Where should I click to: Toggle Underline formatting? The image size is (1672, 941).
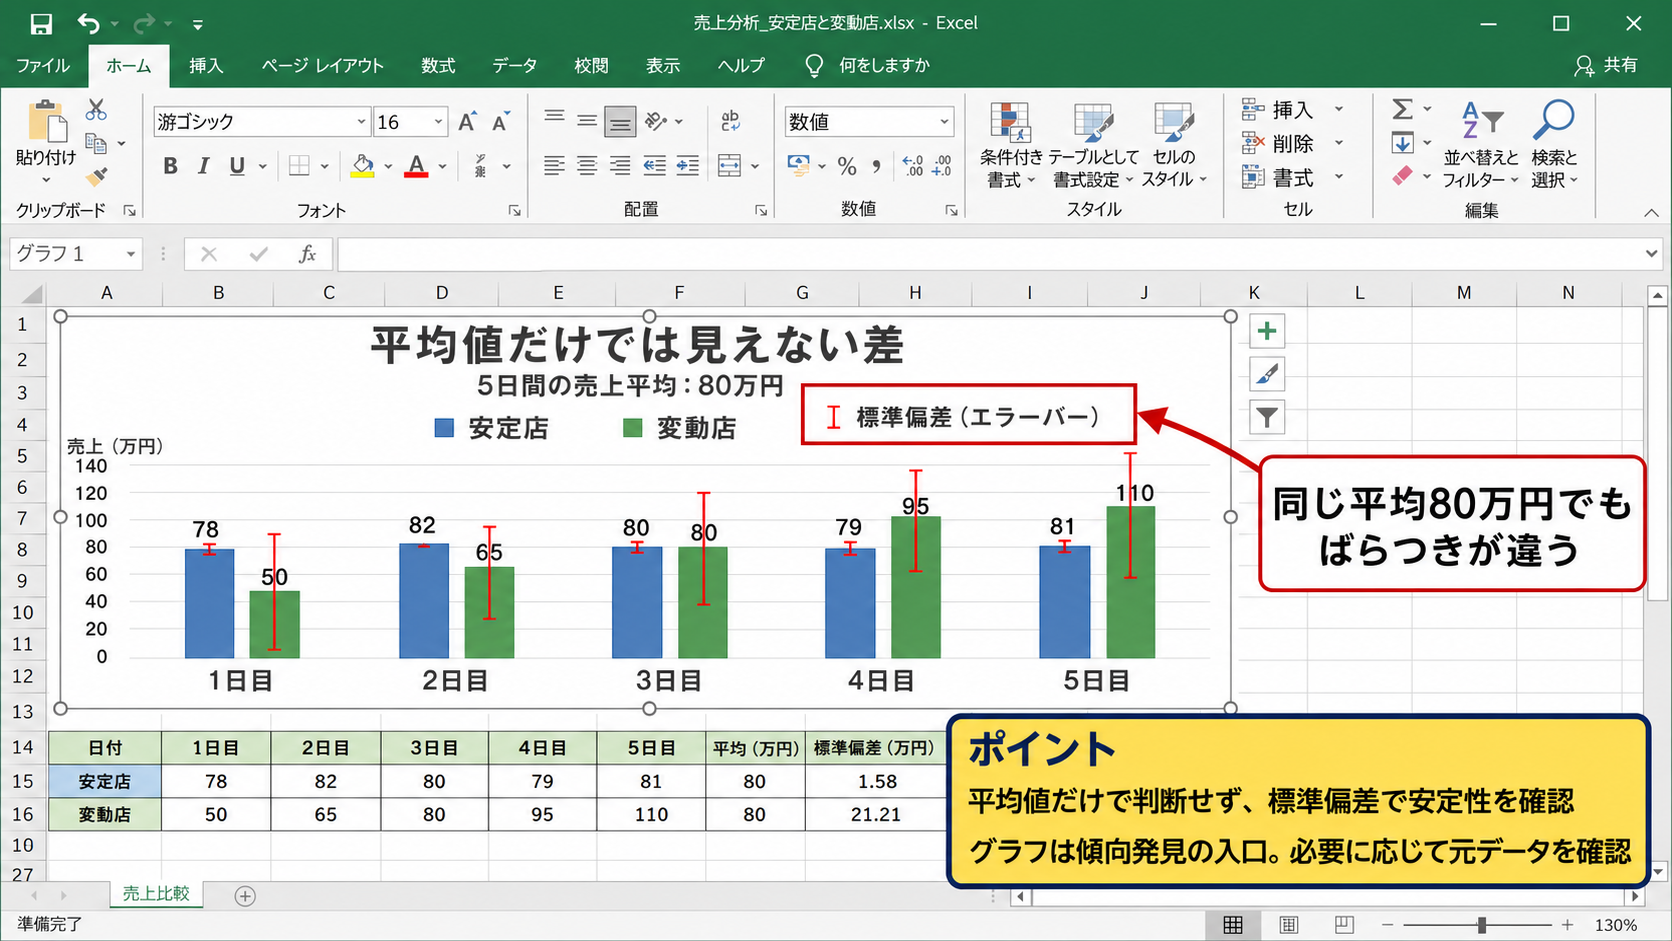pyautogui.click(x=237, y=166)
